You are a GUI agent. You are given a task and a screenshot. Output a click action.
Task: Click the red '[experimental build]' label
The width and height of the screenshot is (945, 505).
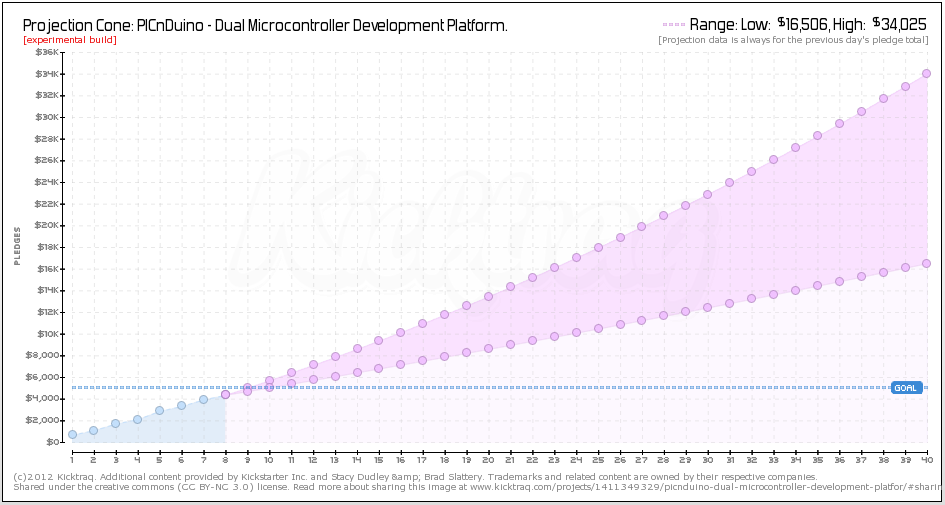70,40
